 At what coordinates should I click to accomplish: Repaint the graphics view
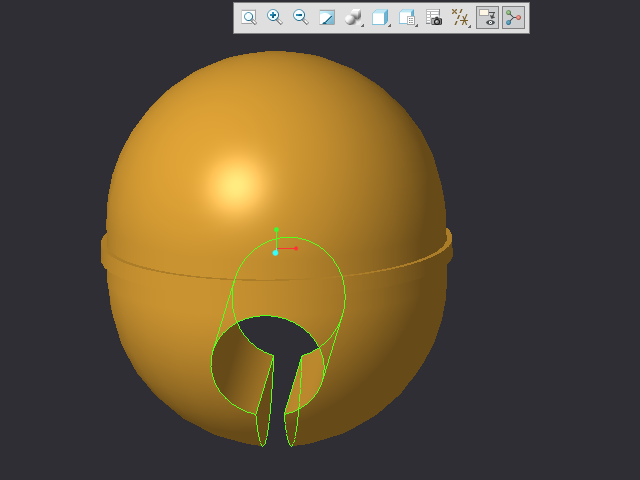[327, 18]
